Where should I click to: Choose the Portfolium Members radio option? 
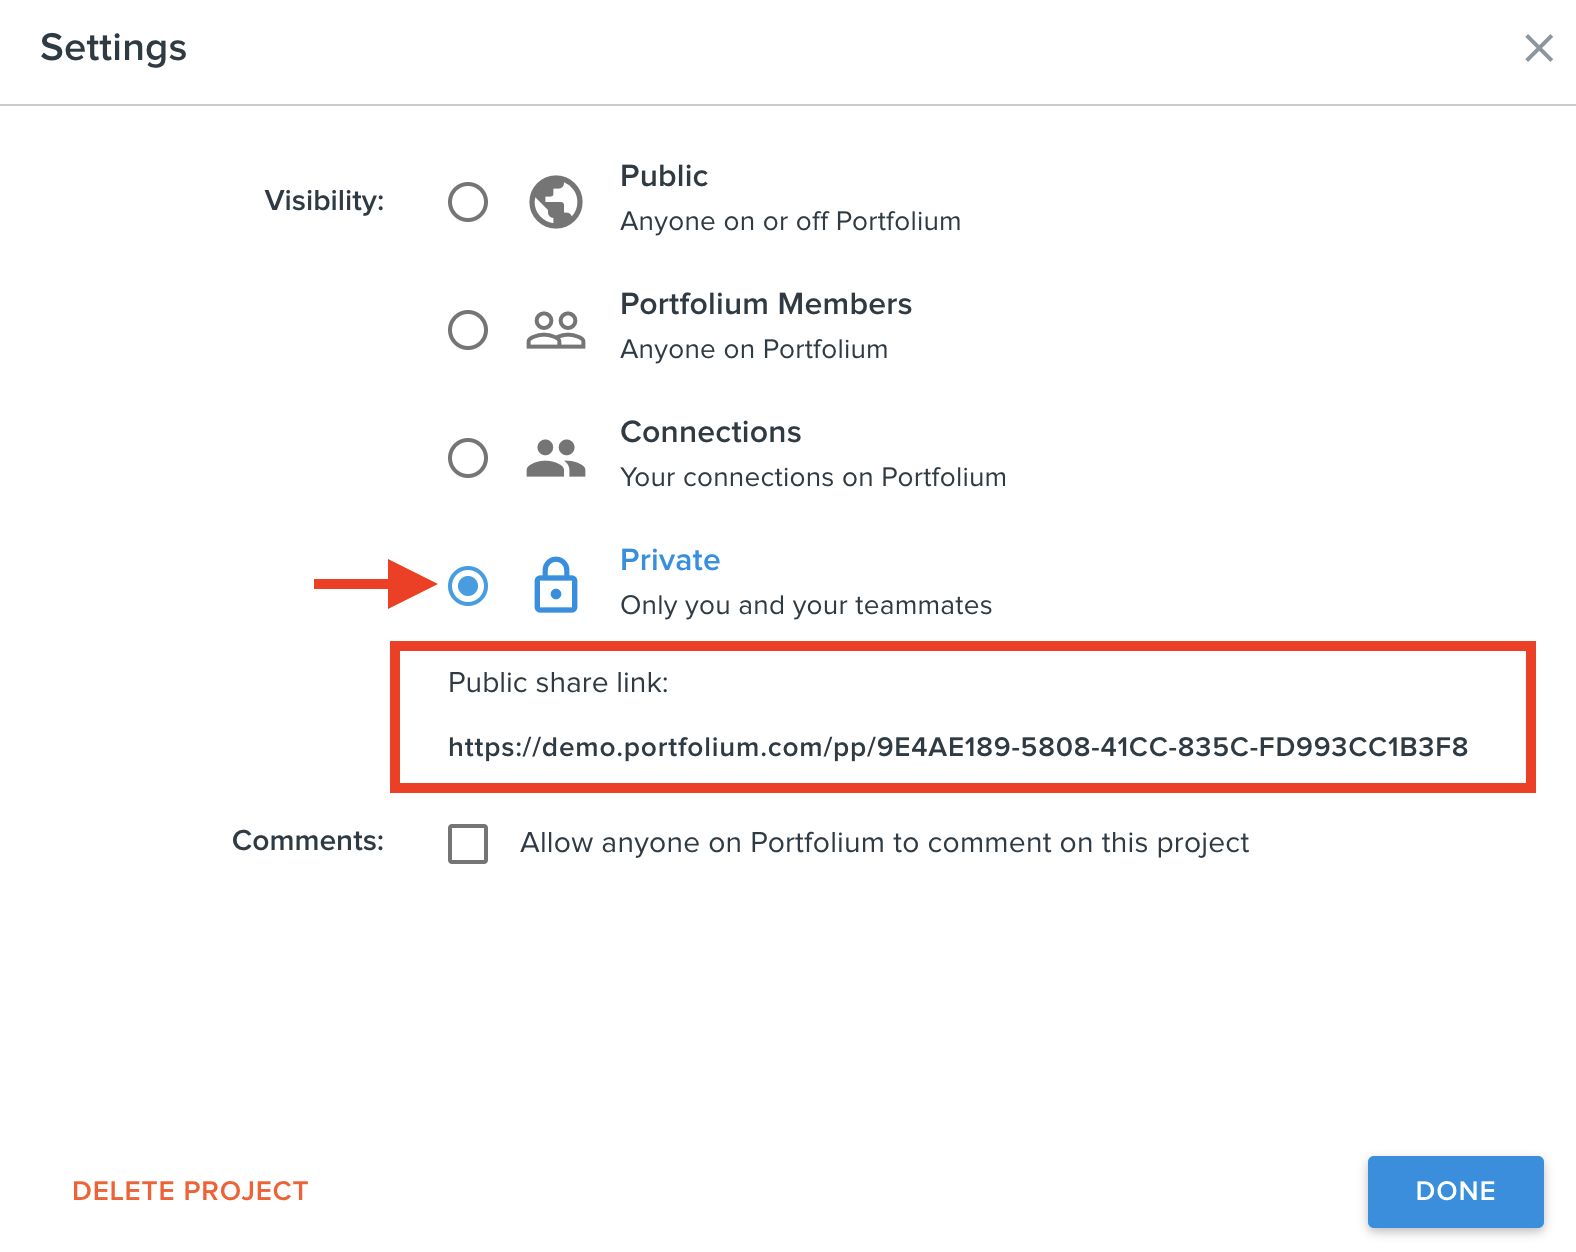click(x=468, y=330)
